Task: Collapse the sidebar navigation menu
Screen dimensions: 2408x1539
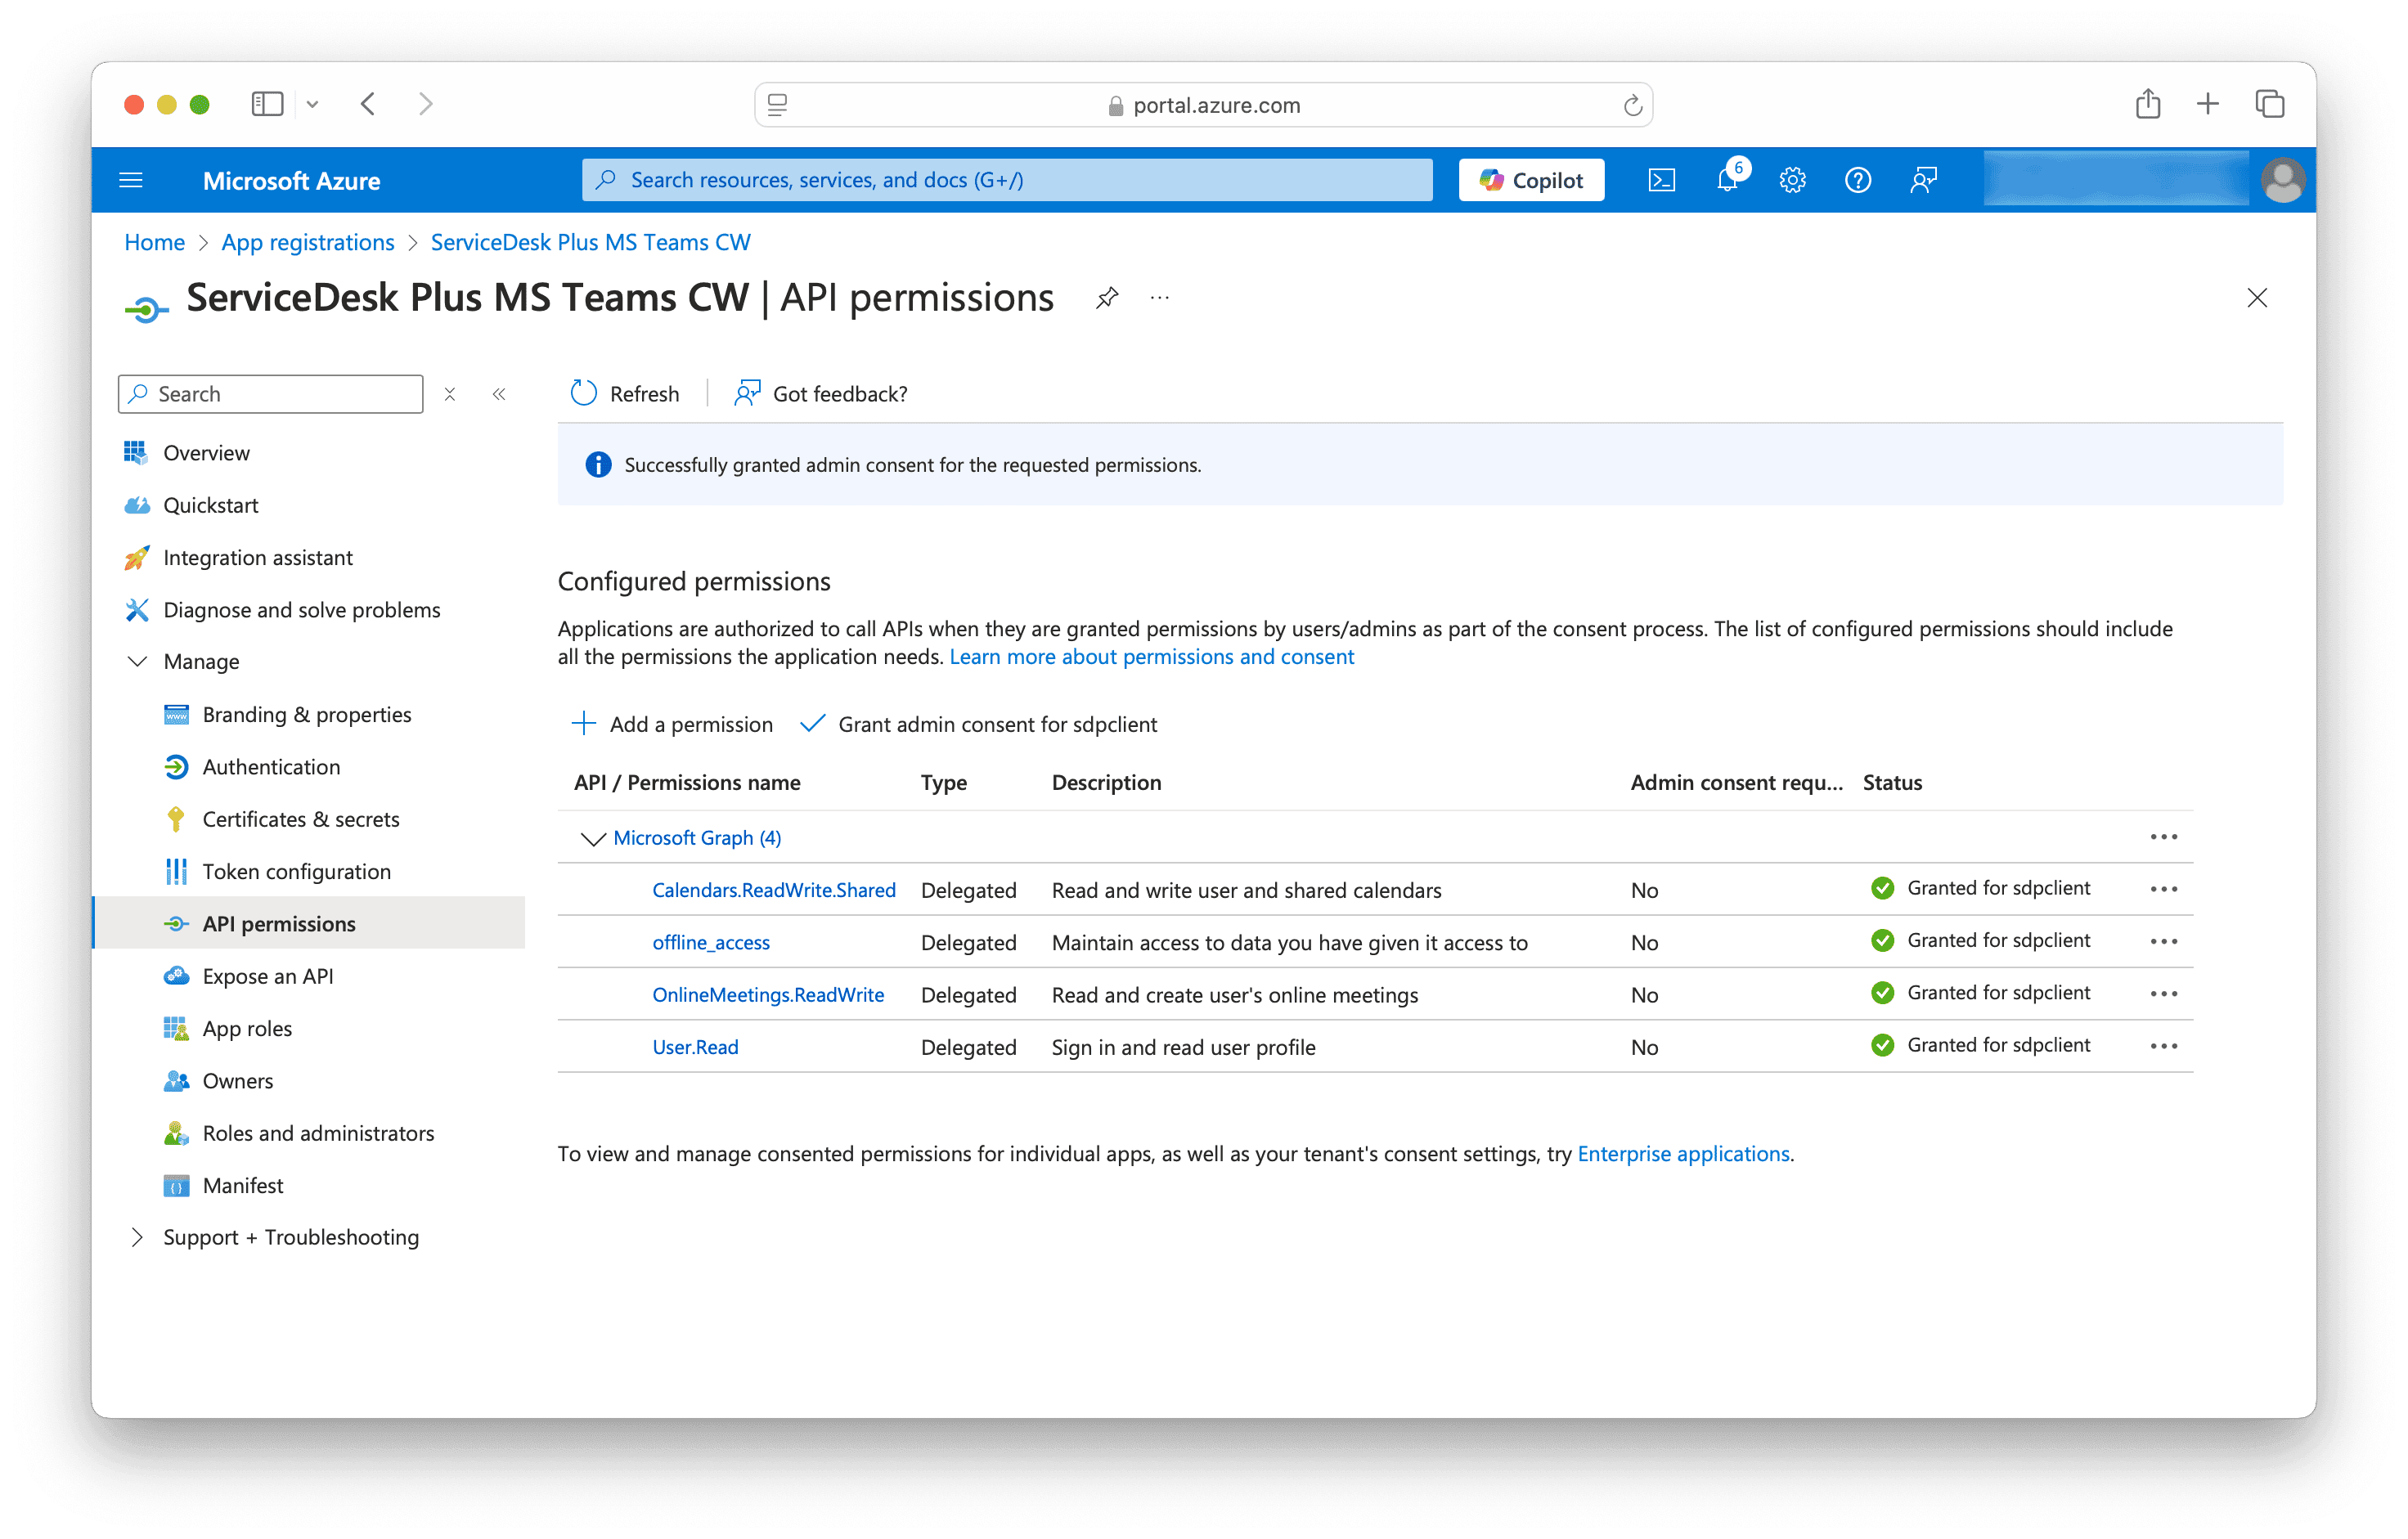Action: click(499, 394)
